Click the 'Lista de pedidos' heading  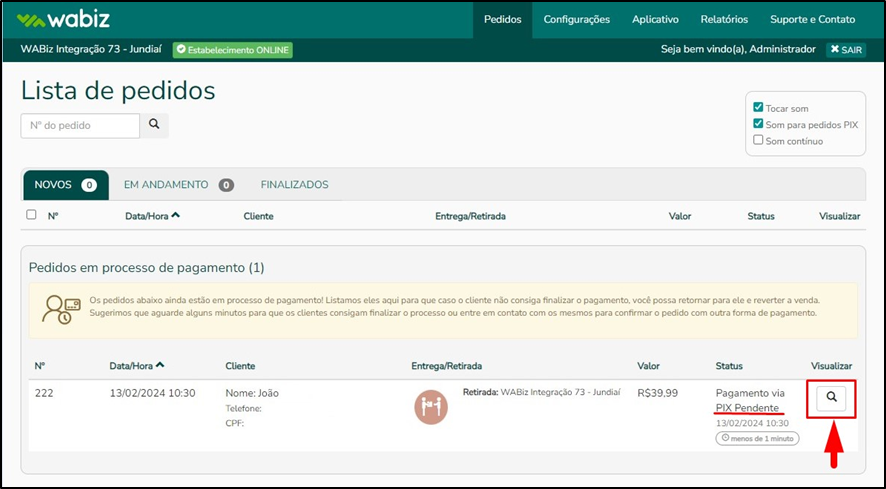pos(118,90)
